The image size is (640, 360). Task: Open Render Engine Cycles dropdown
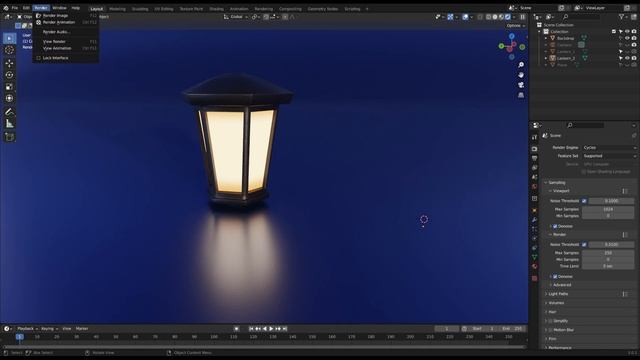610,148
